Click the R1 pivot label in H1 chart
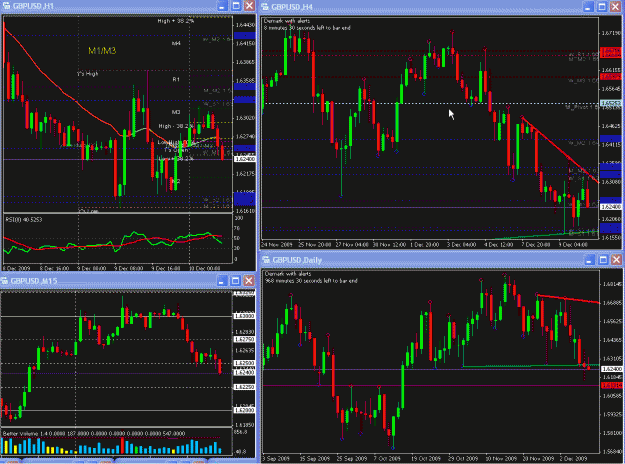Image resolution: width=625 pixels, height=464 pixels. tap(176, 79)
